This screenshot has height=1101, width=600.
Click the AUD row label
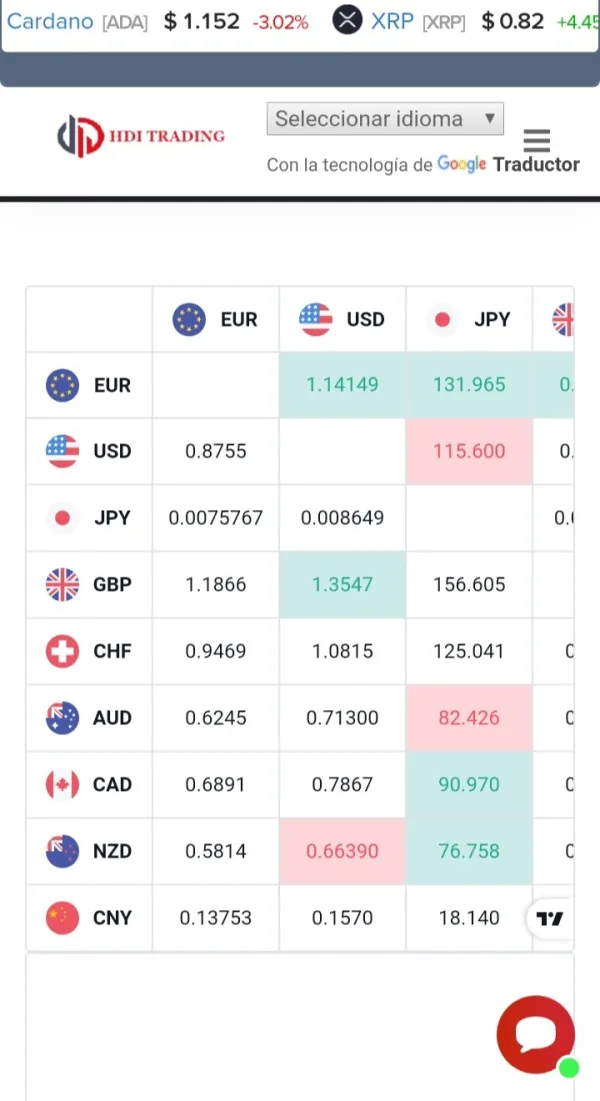(x=112, y=718)
